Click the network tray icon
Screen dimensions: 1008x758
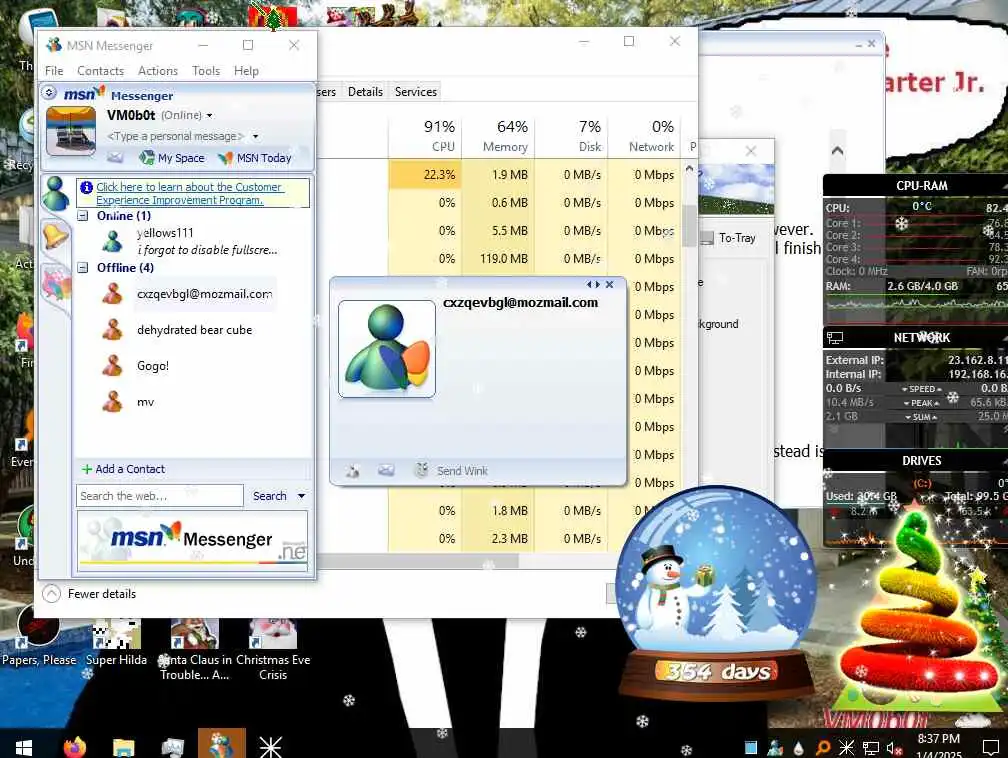pos(871,748)
